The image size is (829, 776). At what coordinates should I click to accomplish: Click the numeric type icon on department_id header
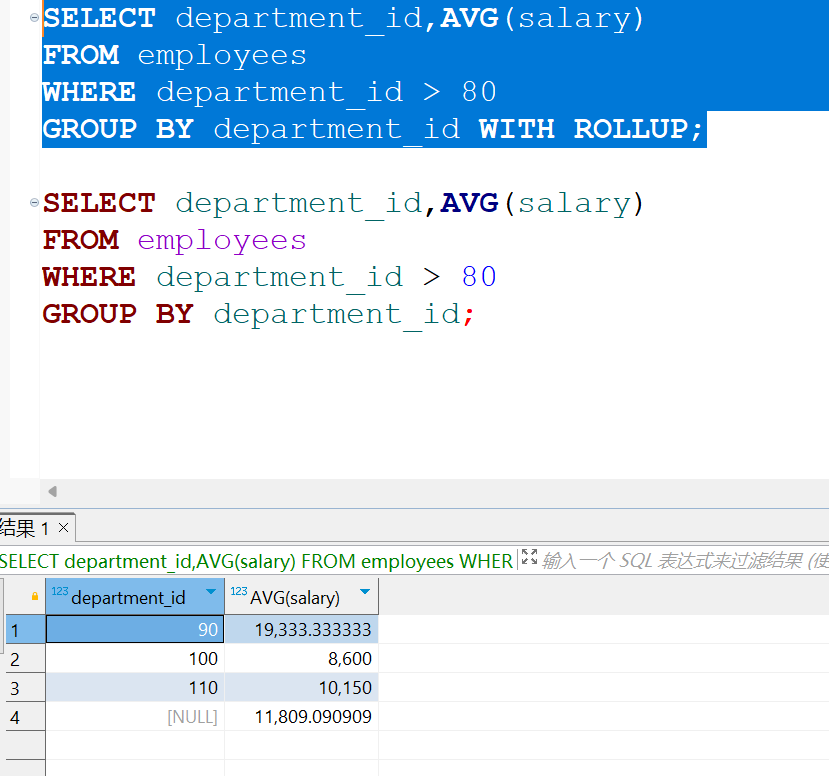point(59,592)
